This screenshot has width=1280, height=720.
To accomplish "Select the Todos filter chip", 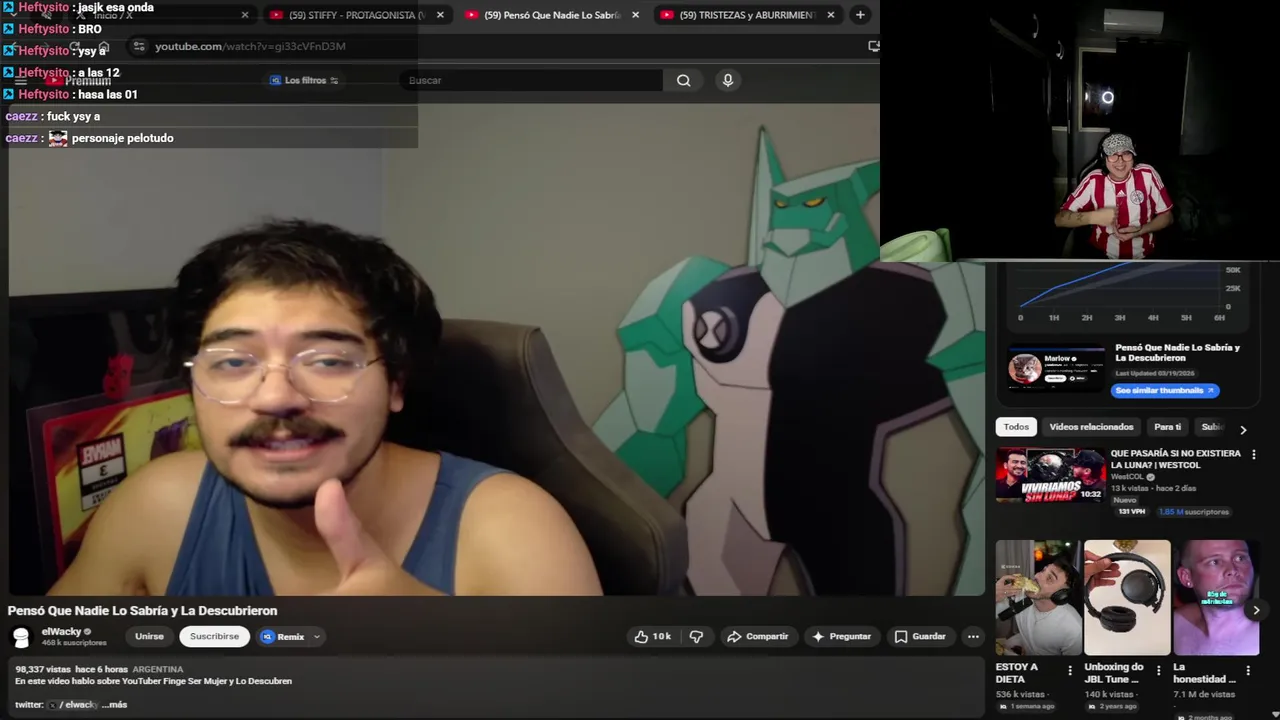I will tap(1016, 427).
